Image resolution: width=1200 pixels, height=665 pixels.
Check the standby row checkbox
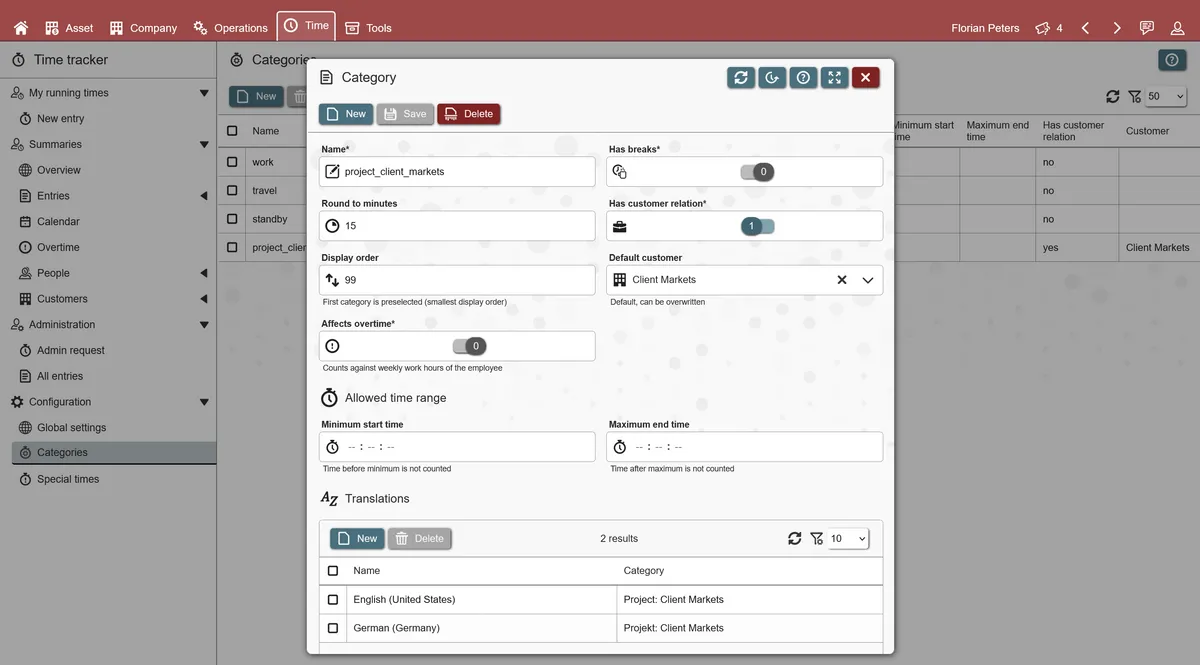tap(232, 219)
